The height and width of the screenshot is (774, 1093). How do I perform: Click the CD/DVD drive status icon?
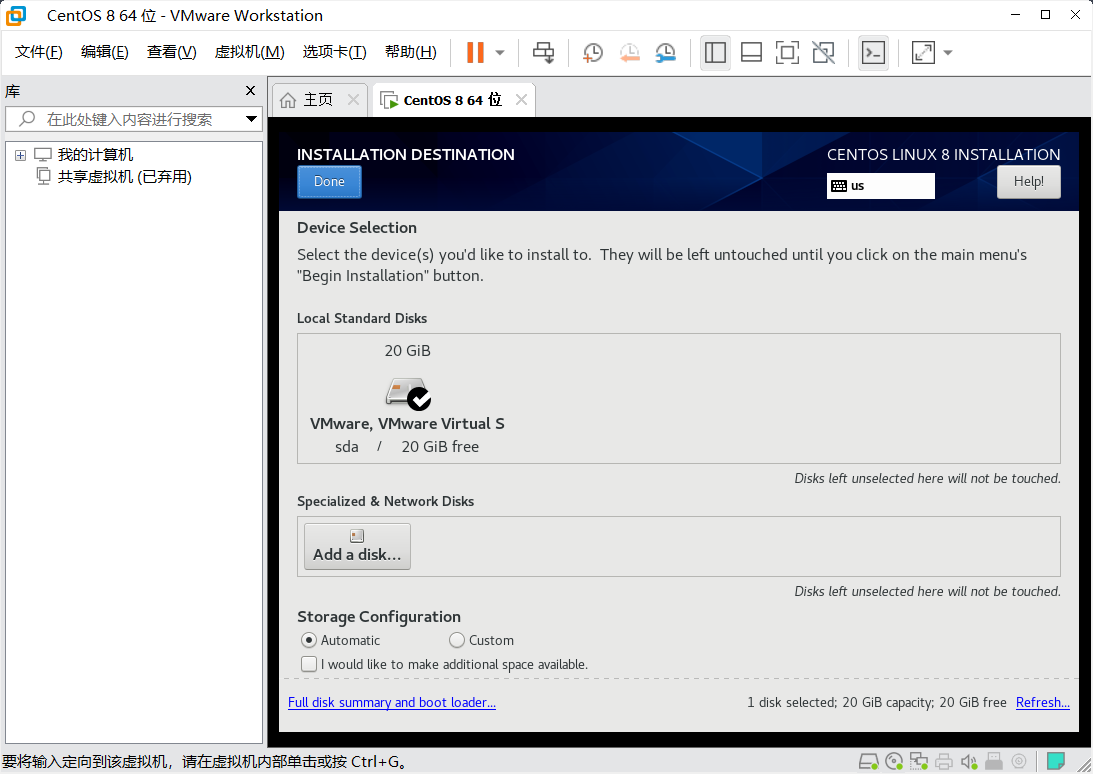(894, 761)
